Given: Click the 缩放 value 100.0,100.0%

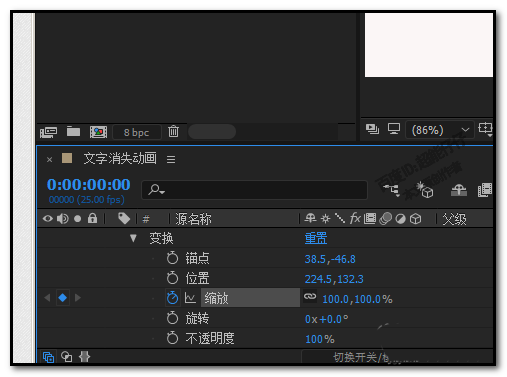Looking at the screenshot, I should click(357, 299).
